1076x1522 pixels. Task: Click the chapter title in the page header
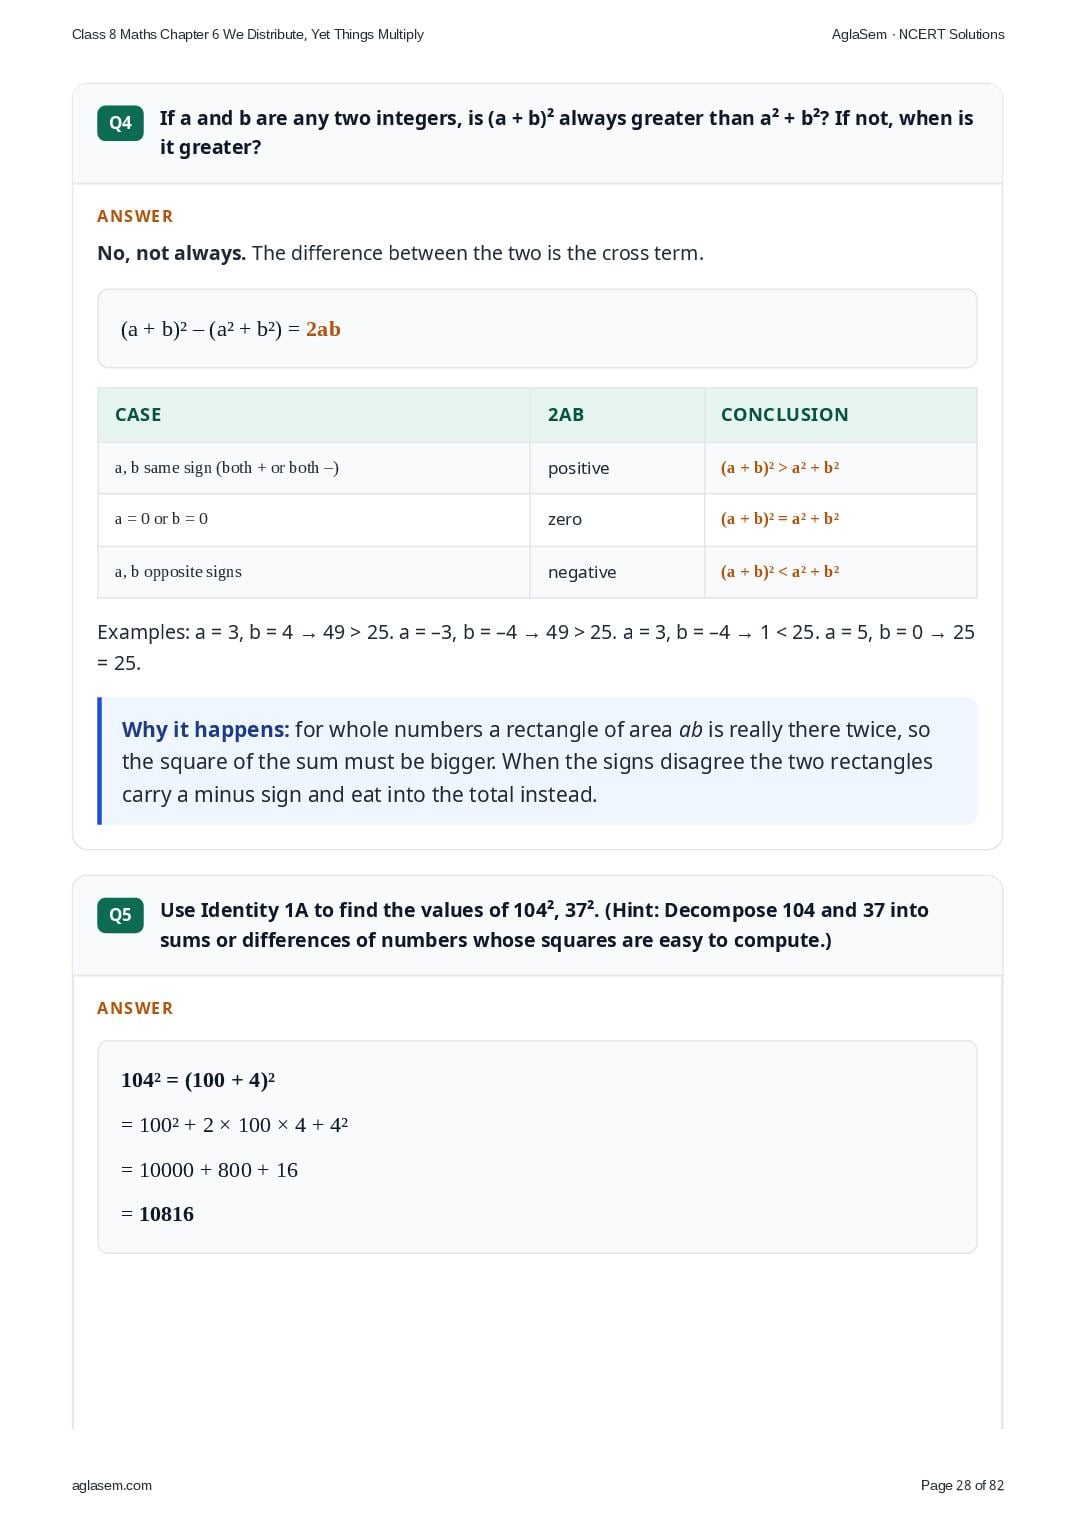pyautogui.click(x=248, y=34)
